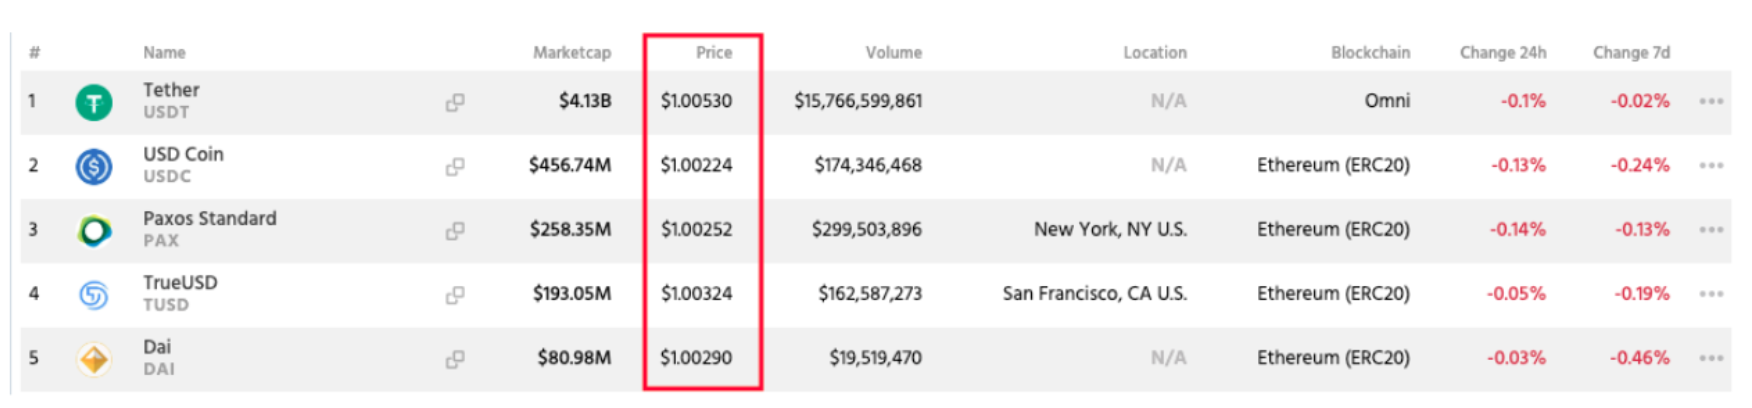Sort by the Change 24h column header

point(1503,53)
